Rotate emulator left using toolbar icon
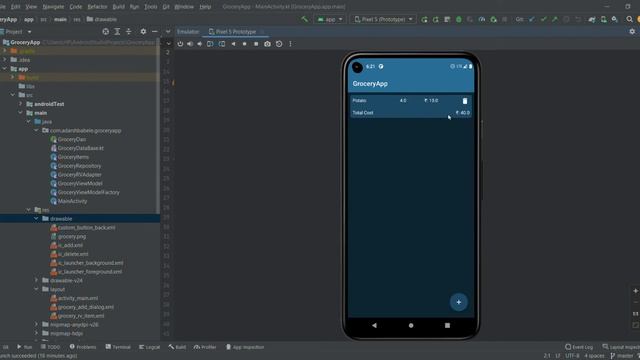Screen dimensions: 640x360 tap(210, 44)
